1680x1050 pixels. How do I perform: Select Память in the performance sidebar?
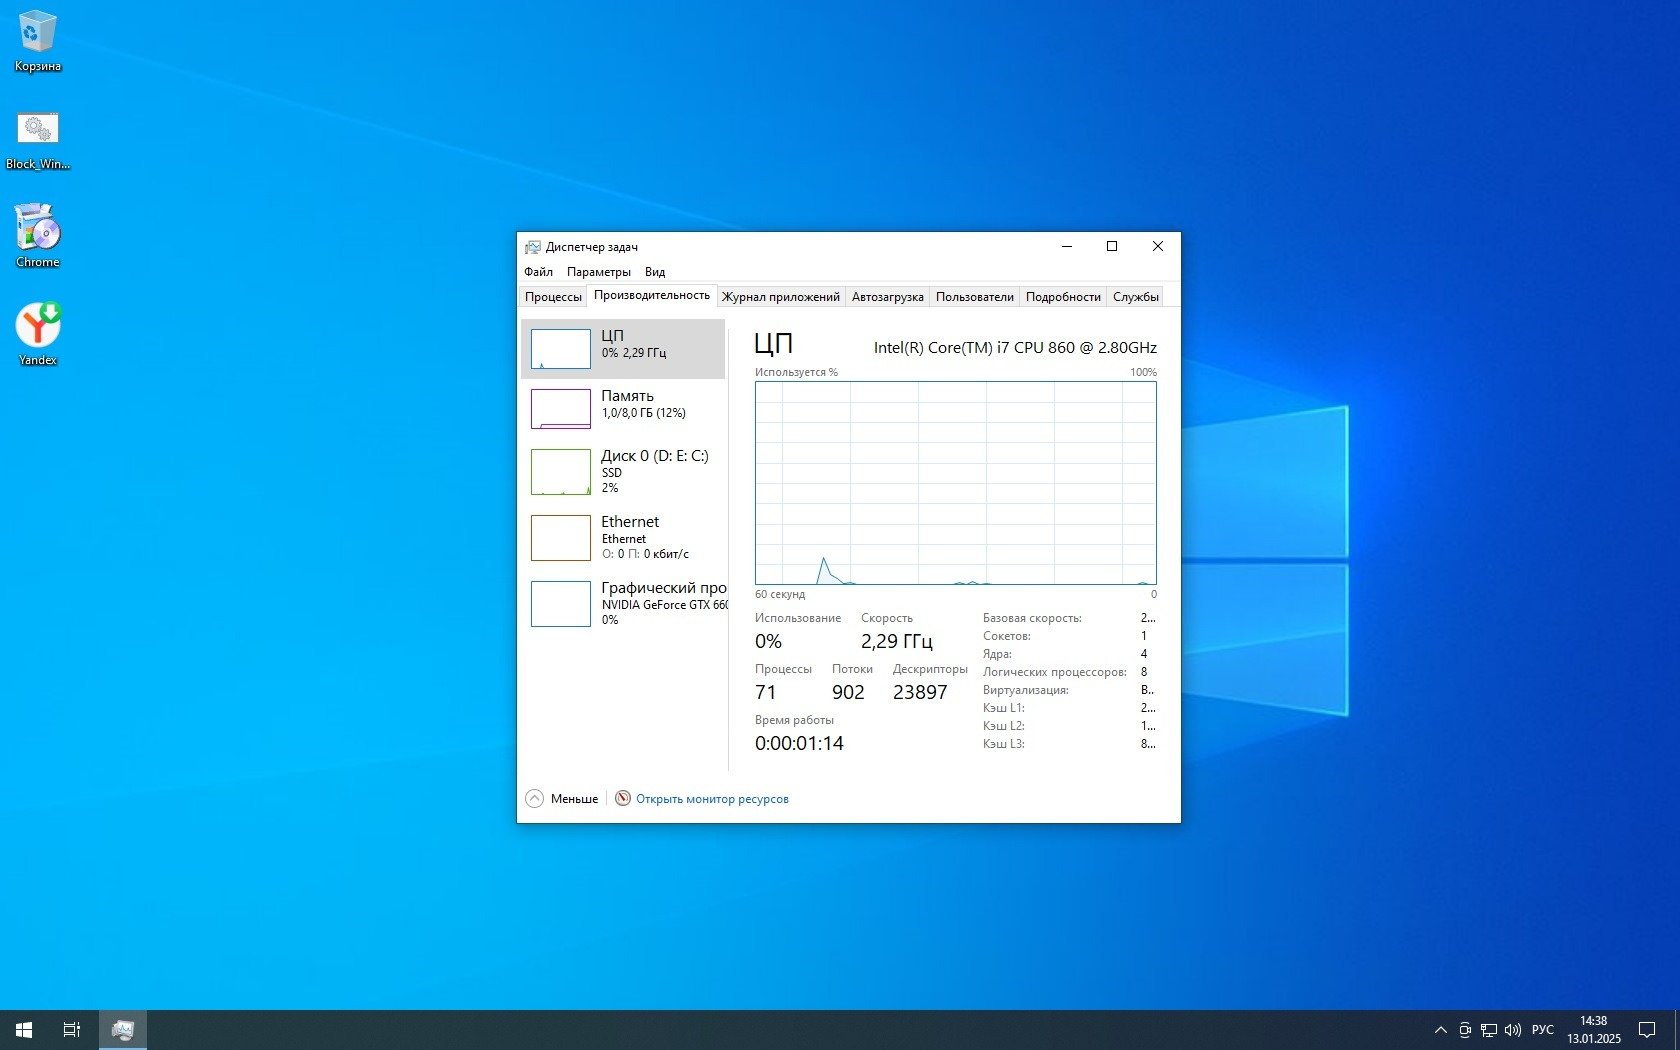pyautogui.click(x=623, y=408)
